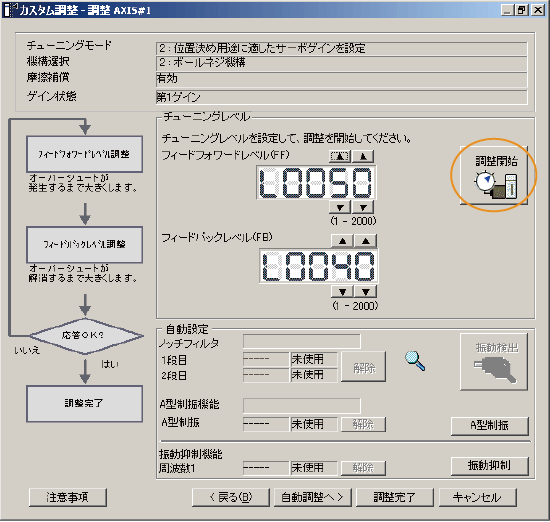Decrease feedback level with right down arrow
The height and width of the screenshot is (522, 550).
point(366,292)
